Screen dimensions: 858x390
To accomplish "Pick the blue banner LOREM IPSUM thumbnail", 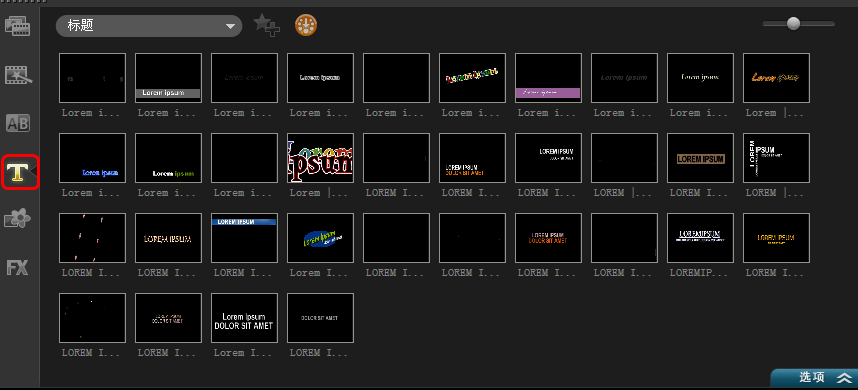I will coord(244,238).
